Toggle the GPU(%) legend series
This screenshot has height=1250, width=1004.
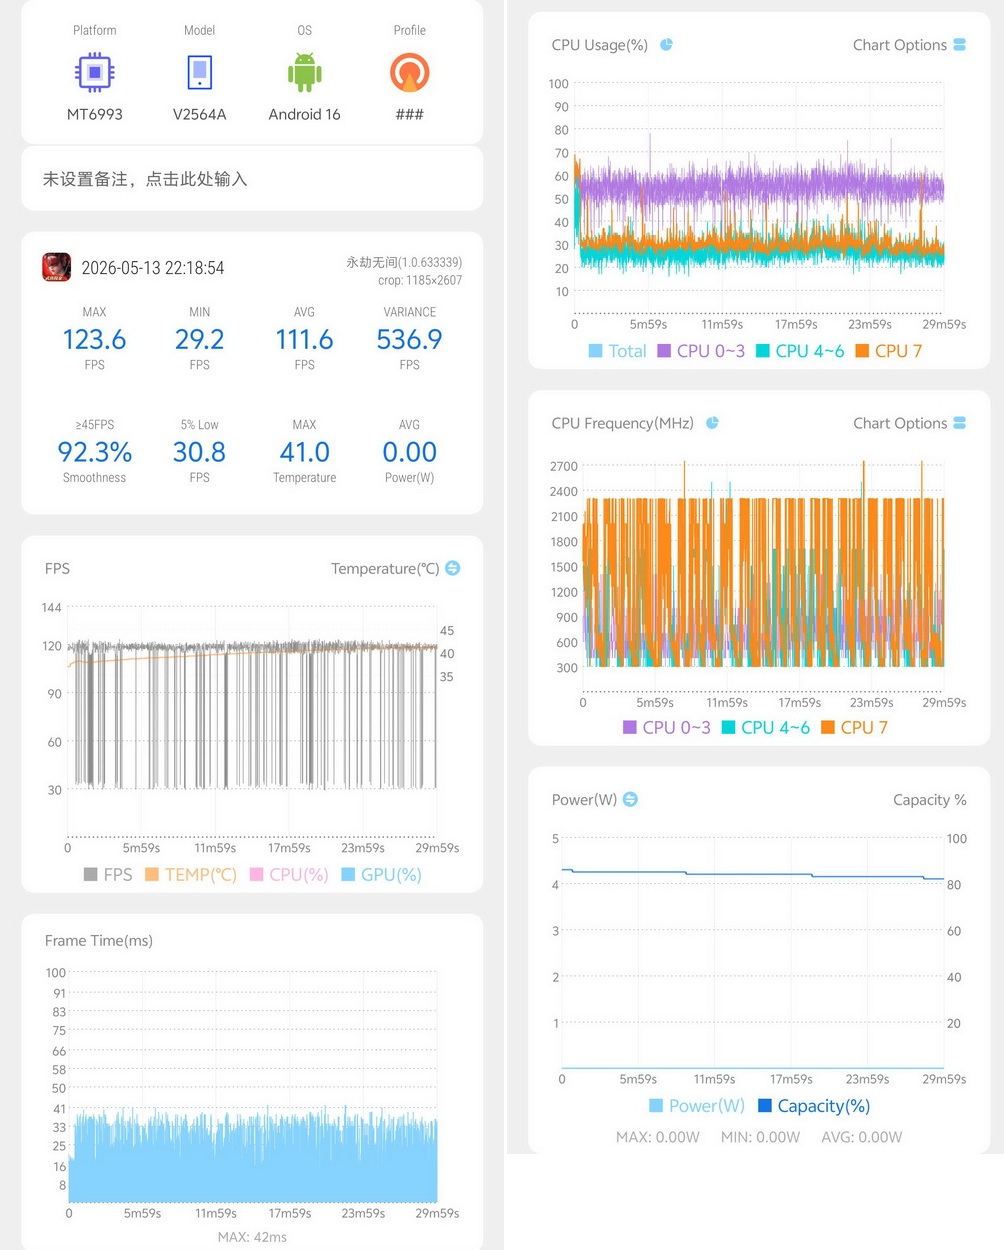[x=381, y=874]
